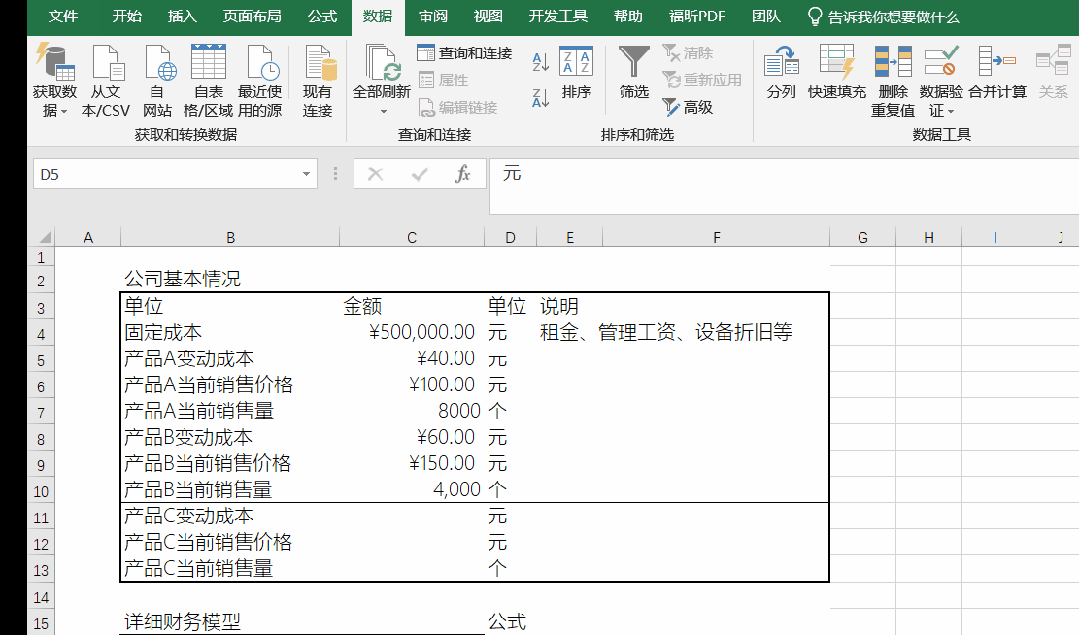Switch to the 页面布局 tab
The height and width of the screenshot is (635, 1079).
point(252,17)
